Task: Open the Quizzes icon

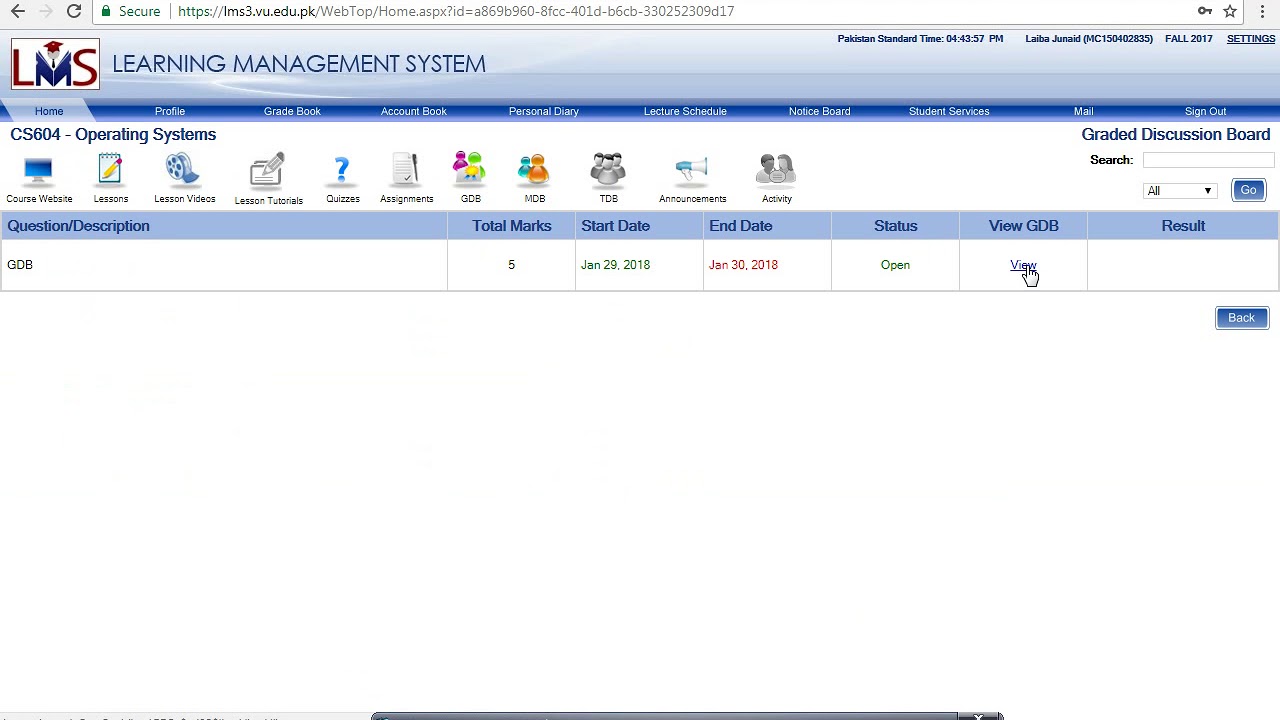Action: click(342, 172)
